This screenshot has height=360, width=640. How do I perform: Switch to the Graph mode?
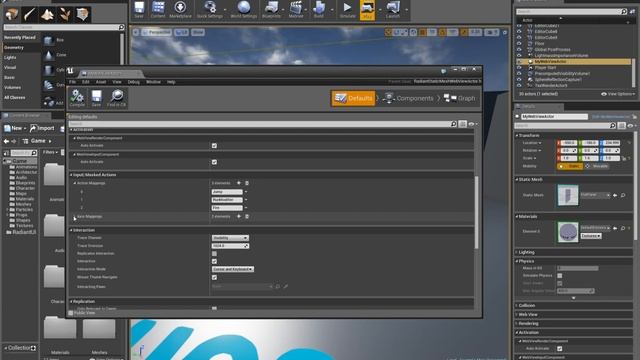click(x=460, y=98)
